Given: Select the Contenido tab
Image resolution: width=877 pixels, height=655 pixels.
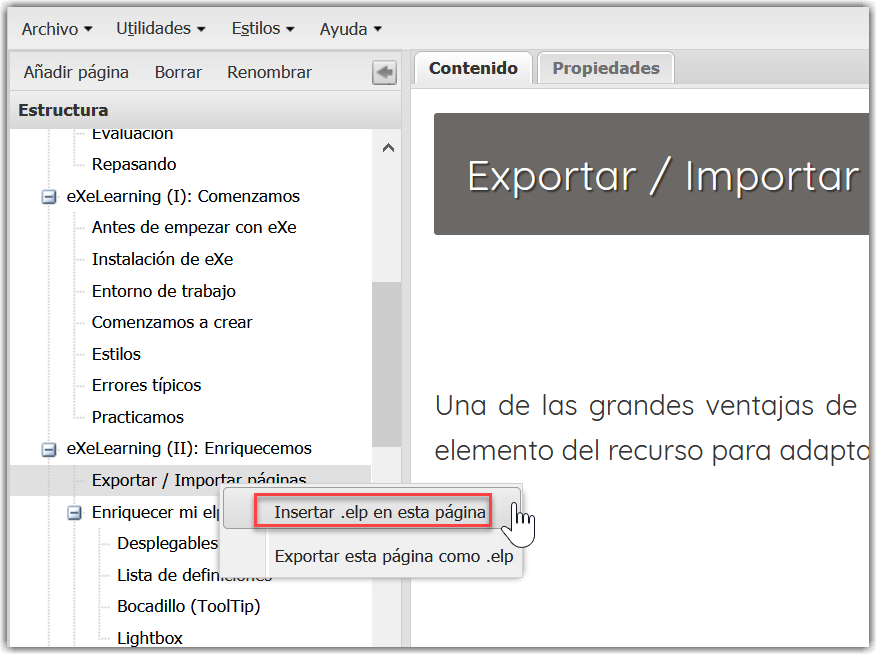Looking at the screenshot, I should [473, 68].
